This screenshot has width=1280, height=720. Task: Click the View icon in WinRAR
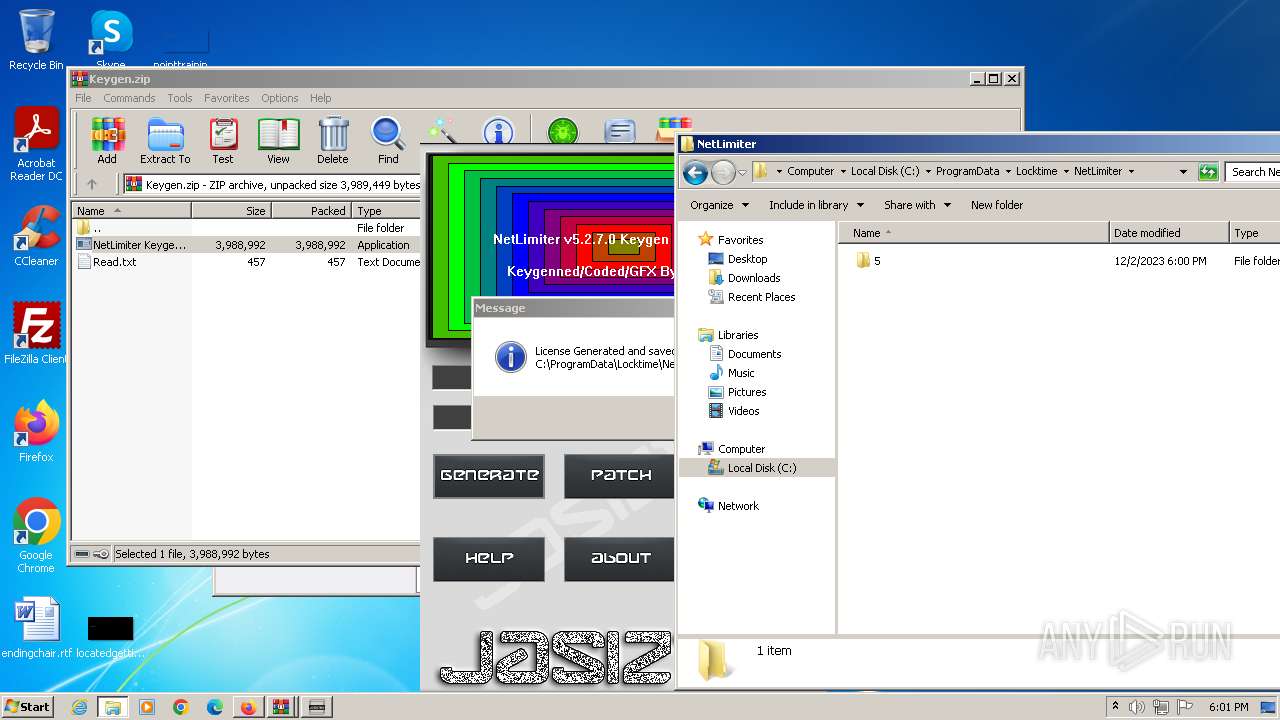tap(278, 139)
